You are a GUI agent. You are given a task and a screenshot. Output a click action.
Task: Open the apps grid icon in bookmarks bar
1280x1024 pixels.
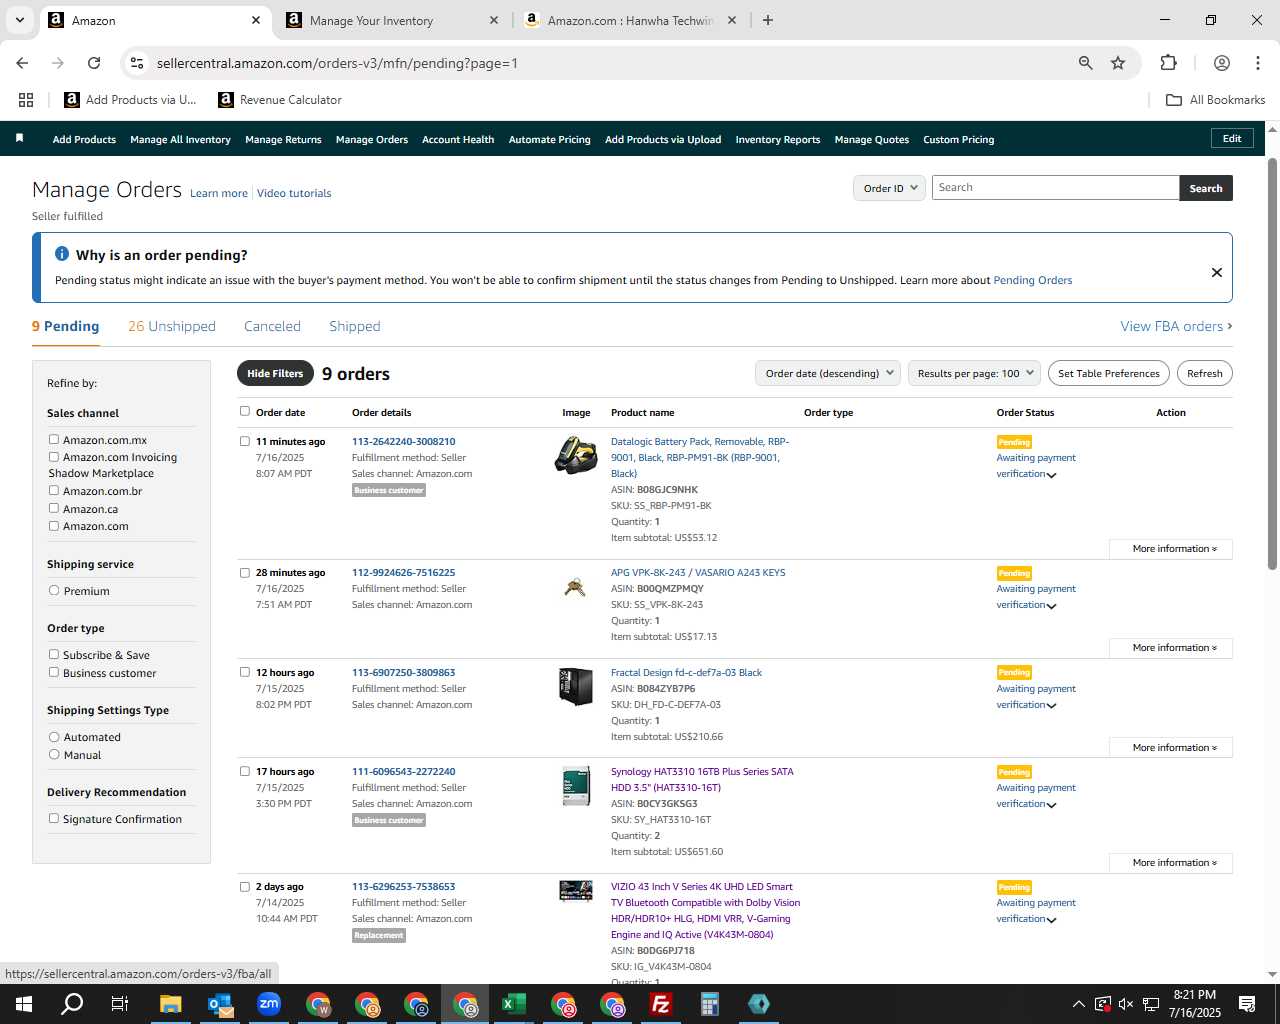tap(26, 100)
